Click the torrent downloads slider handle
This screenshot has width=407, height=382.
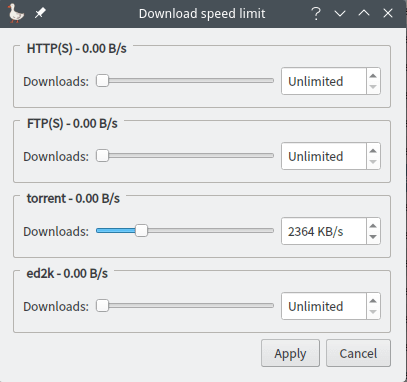tap(141, 231)
